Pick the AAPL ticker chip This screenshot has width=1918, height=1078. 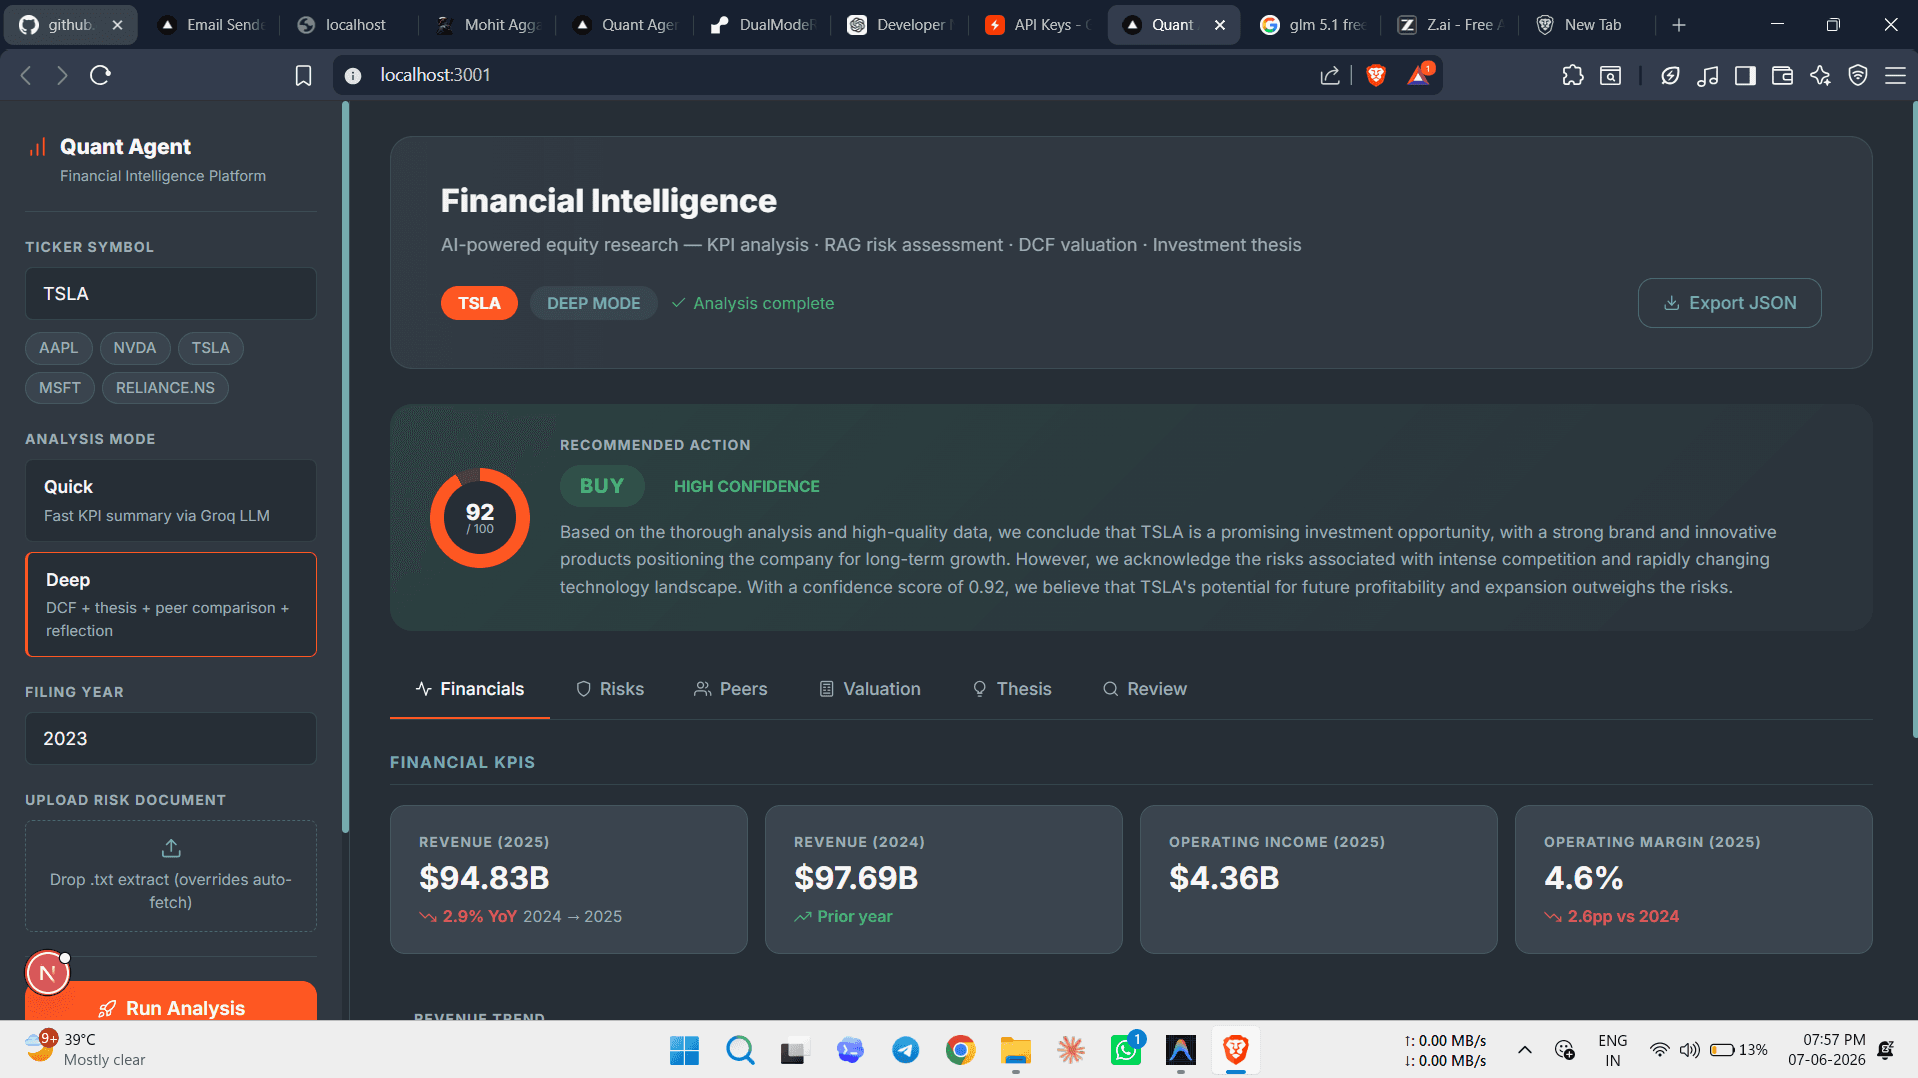[58, 348]
